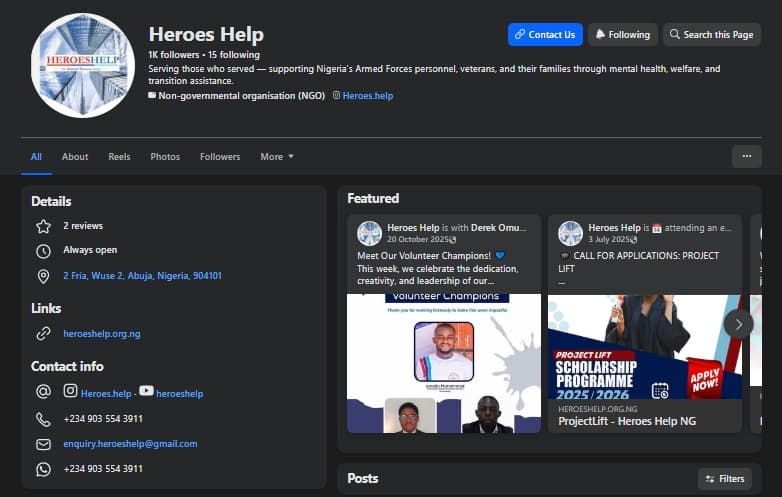Click the 15 following text
The height and width of the screenshot is (497, 782).
tap(234, 55)
